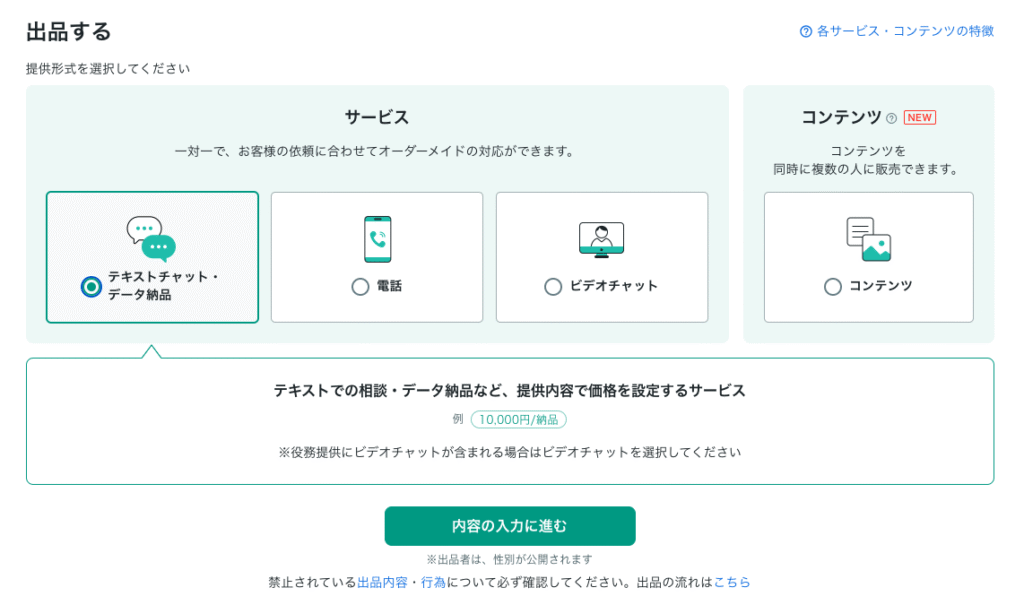Click the コンテンツ section heading

point(841,118)
